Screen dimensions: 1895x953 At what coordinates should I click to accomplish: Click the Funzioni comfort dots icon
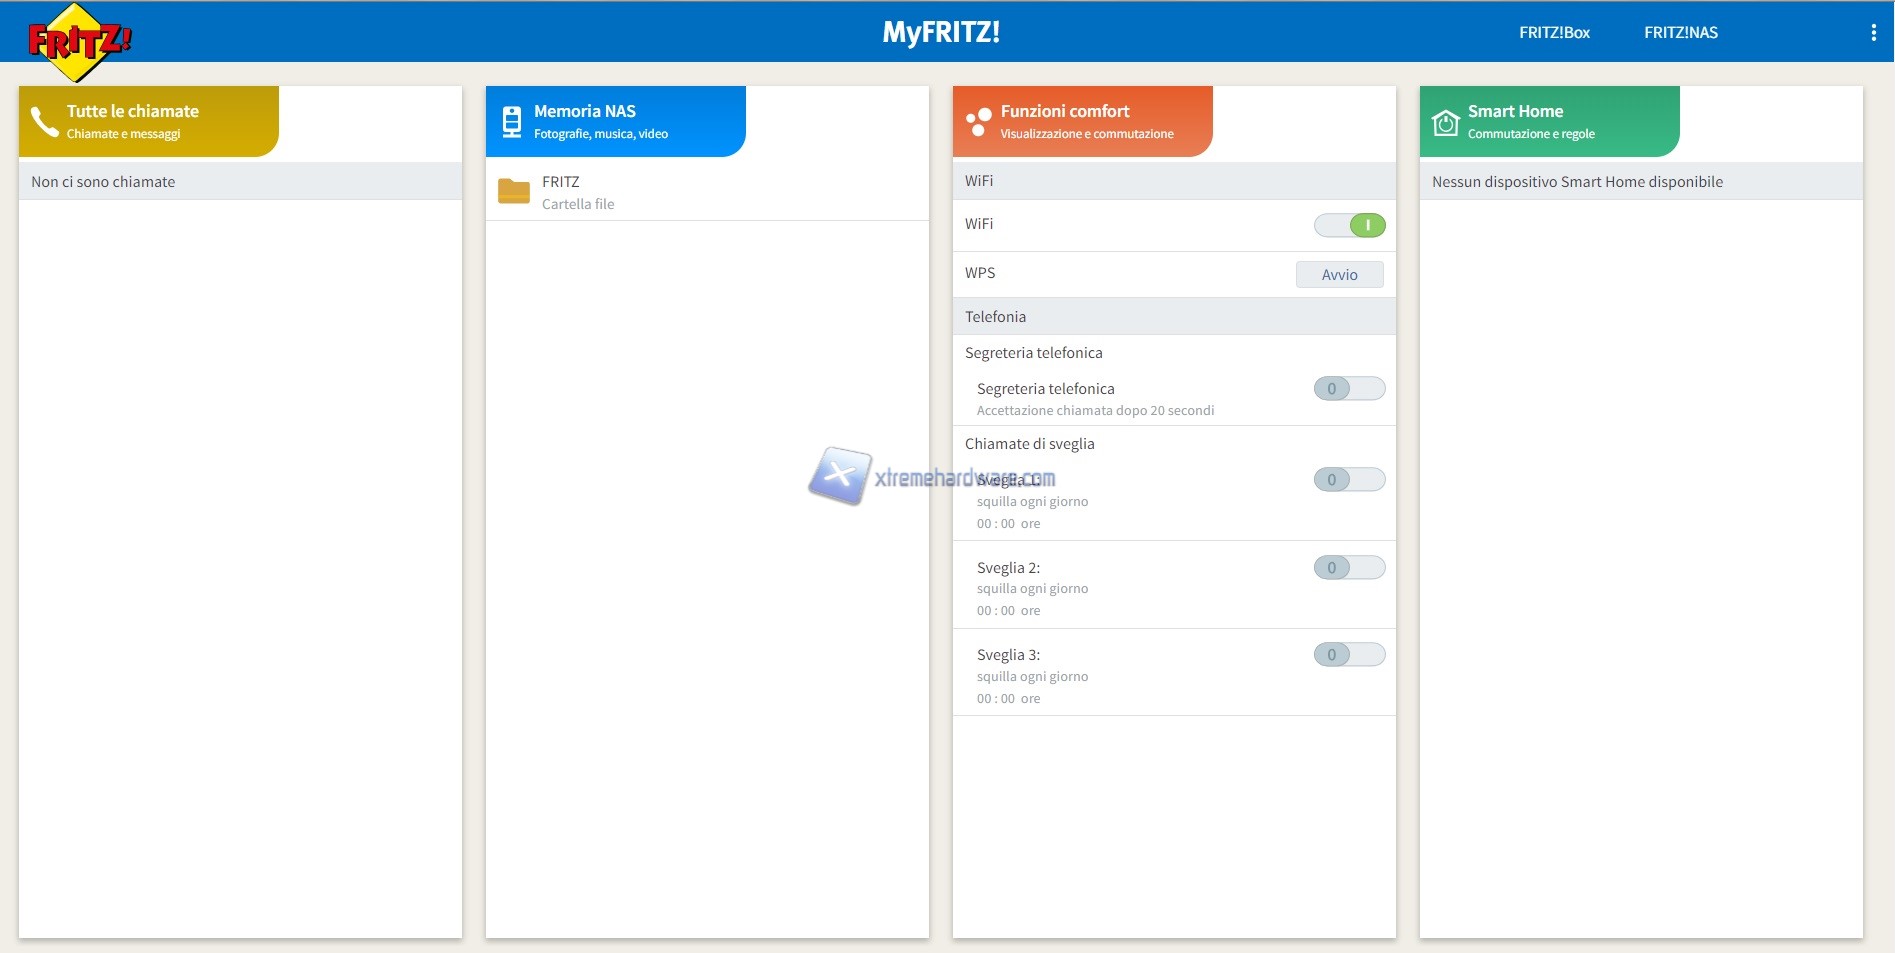tap(977, 121)
